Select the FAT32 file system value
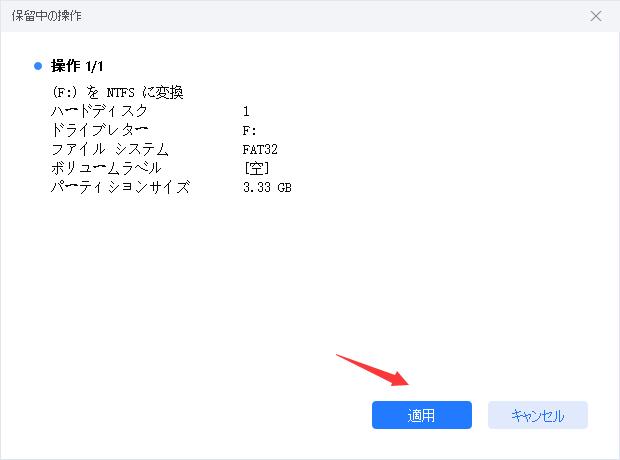 tap(260, 150)
